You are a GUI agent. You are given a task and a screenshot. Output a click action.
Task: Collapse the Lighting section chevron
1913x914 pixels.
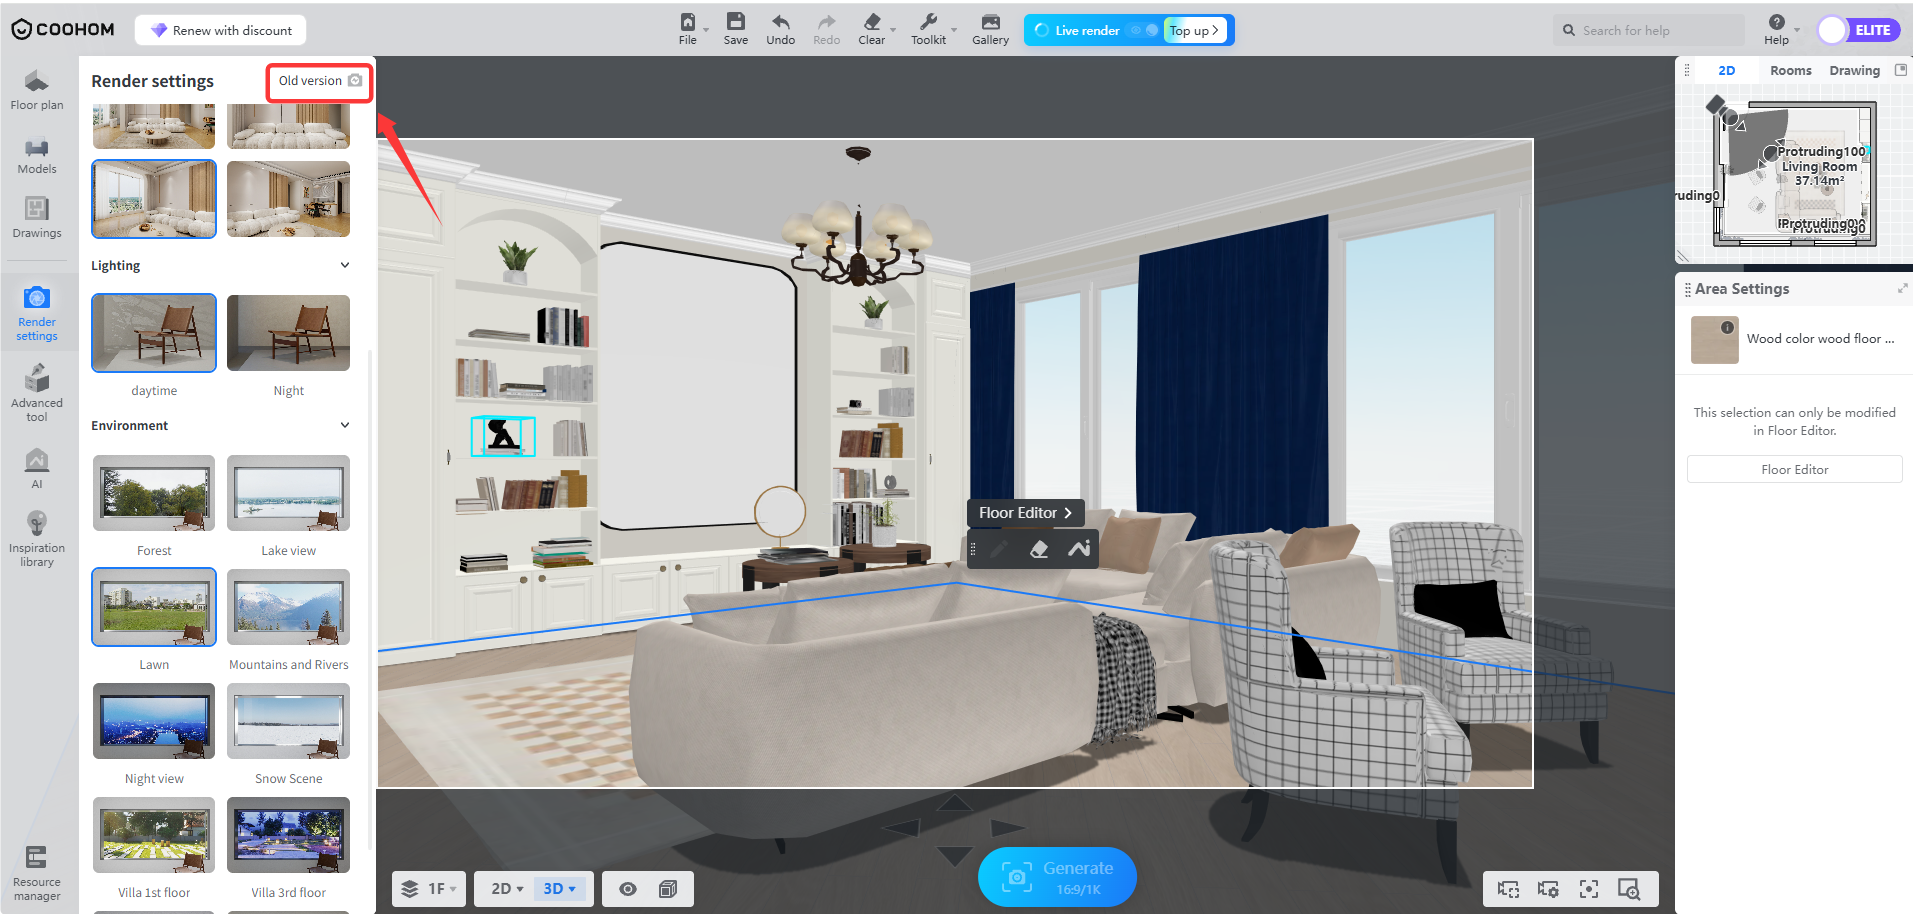(345, 265)
